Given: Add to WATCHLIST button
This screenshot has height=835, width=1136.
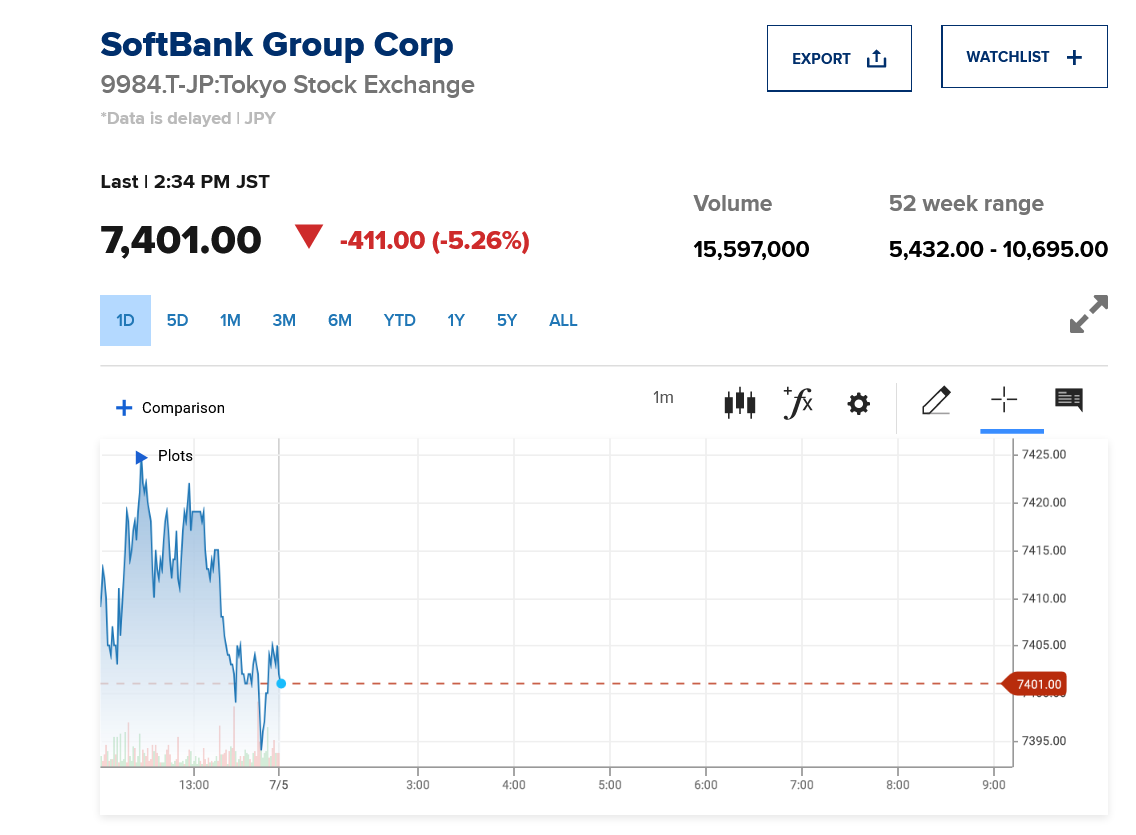Looking at the screenshot, I should [x=1024, y=57].
